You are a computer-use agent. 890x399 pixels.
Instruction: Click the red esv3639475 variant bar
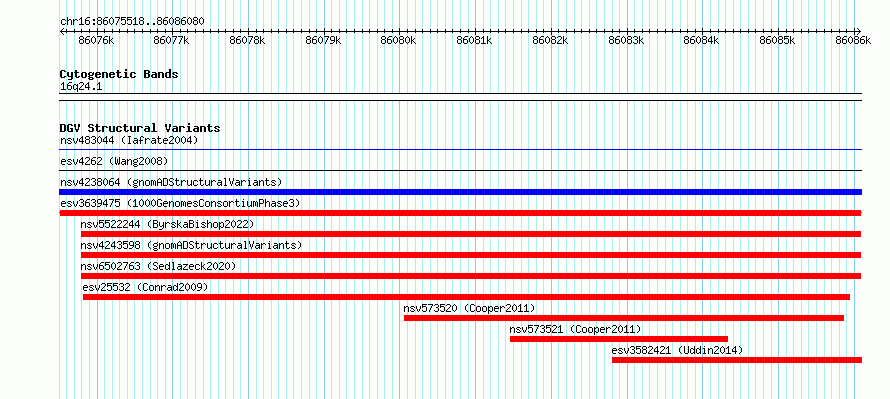coord(460,213)
